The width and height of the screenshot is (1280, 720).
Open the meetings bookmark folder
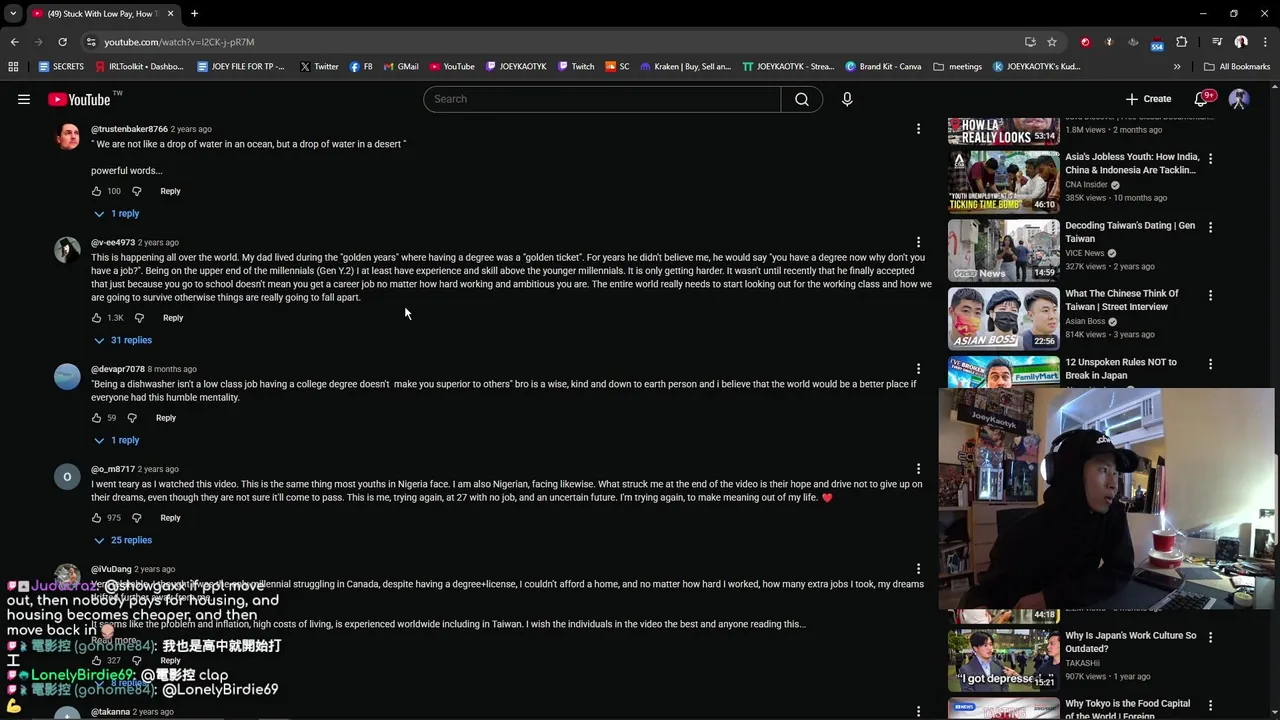(x=957, y=67)
